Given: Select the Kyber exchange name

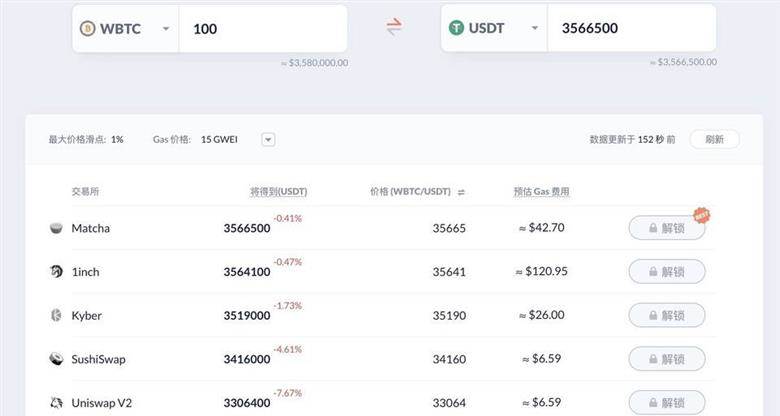Looking at the screenshot, I should point(87,315).
